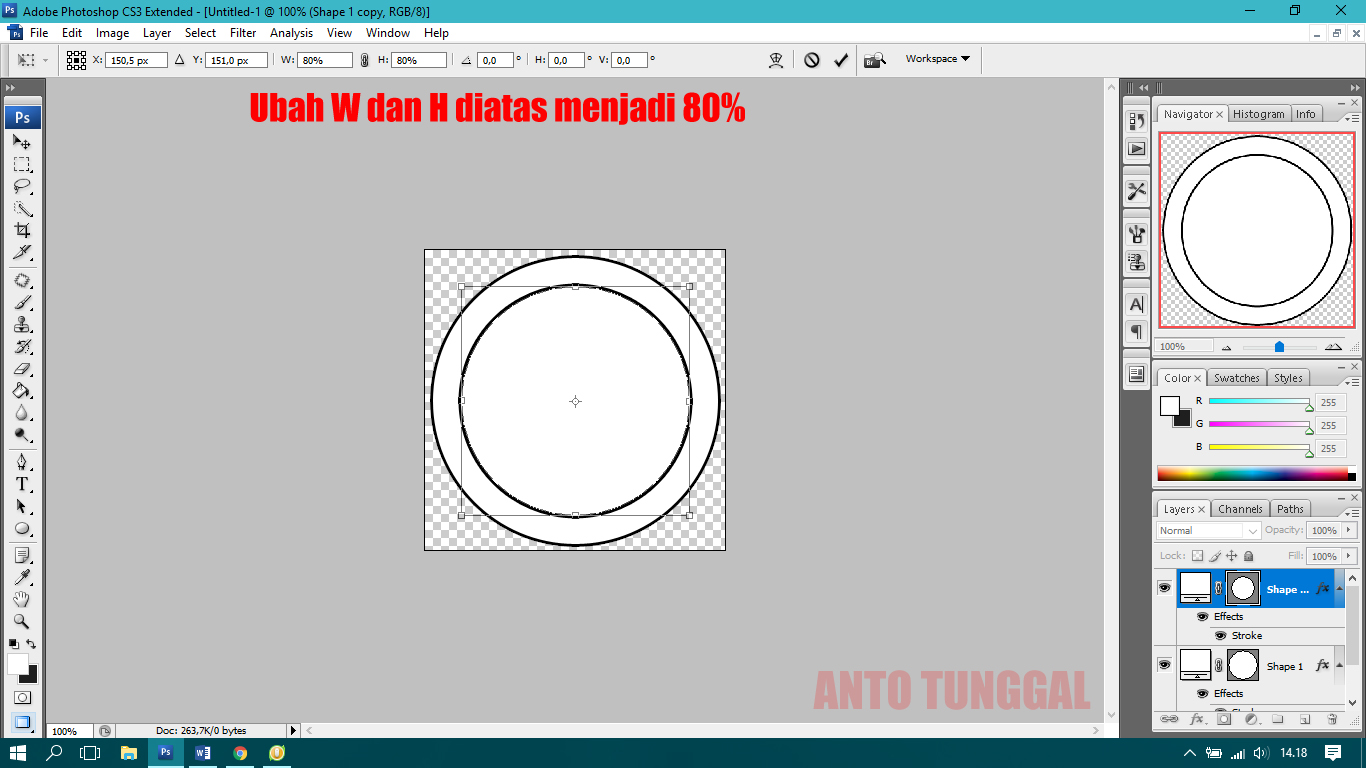The image size is (1366, 768).
Task: Move the Navigator zoom slider
Action: tap(1279, 347)
